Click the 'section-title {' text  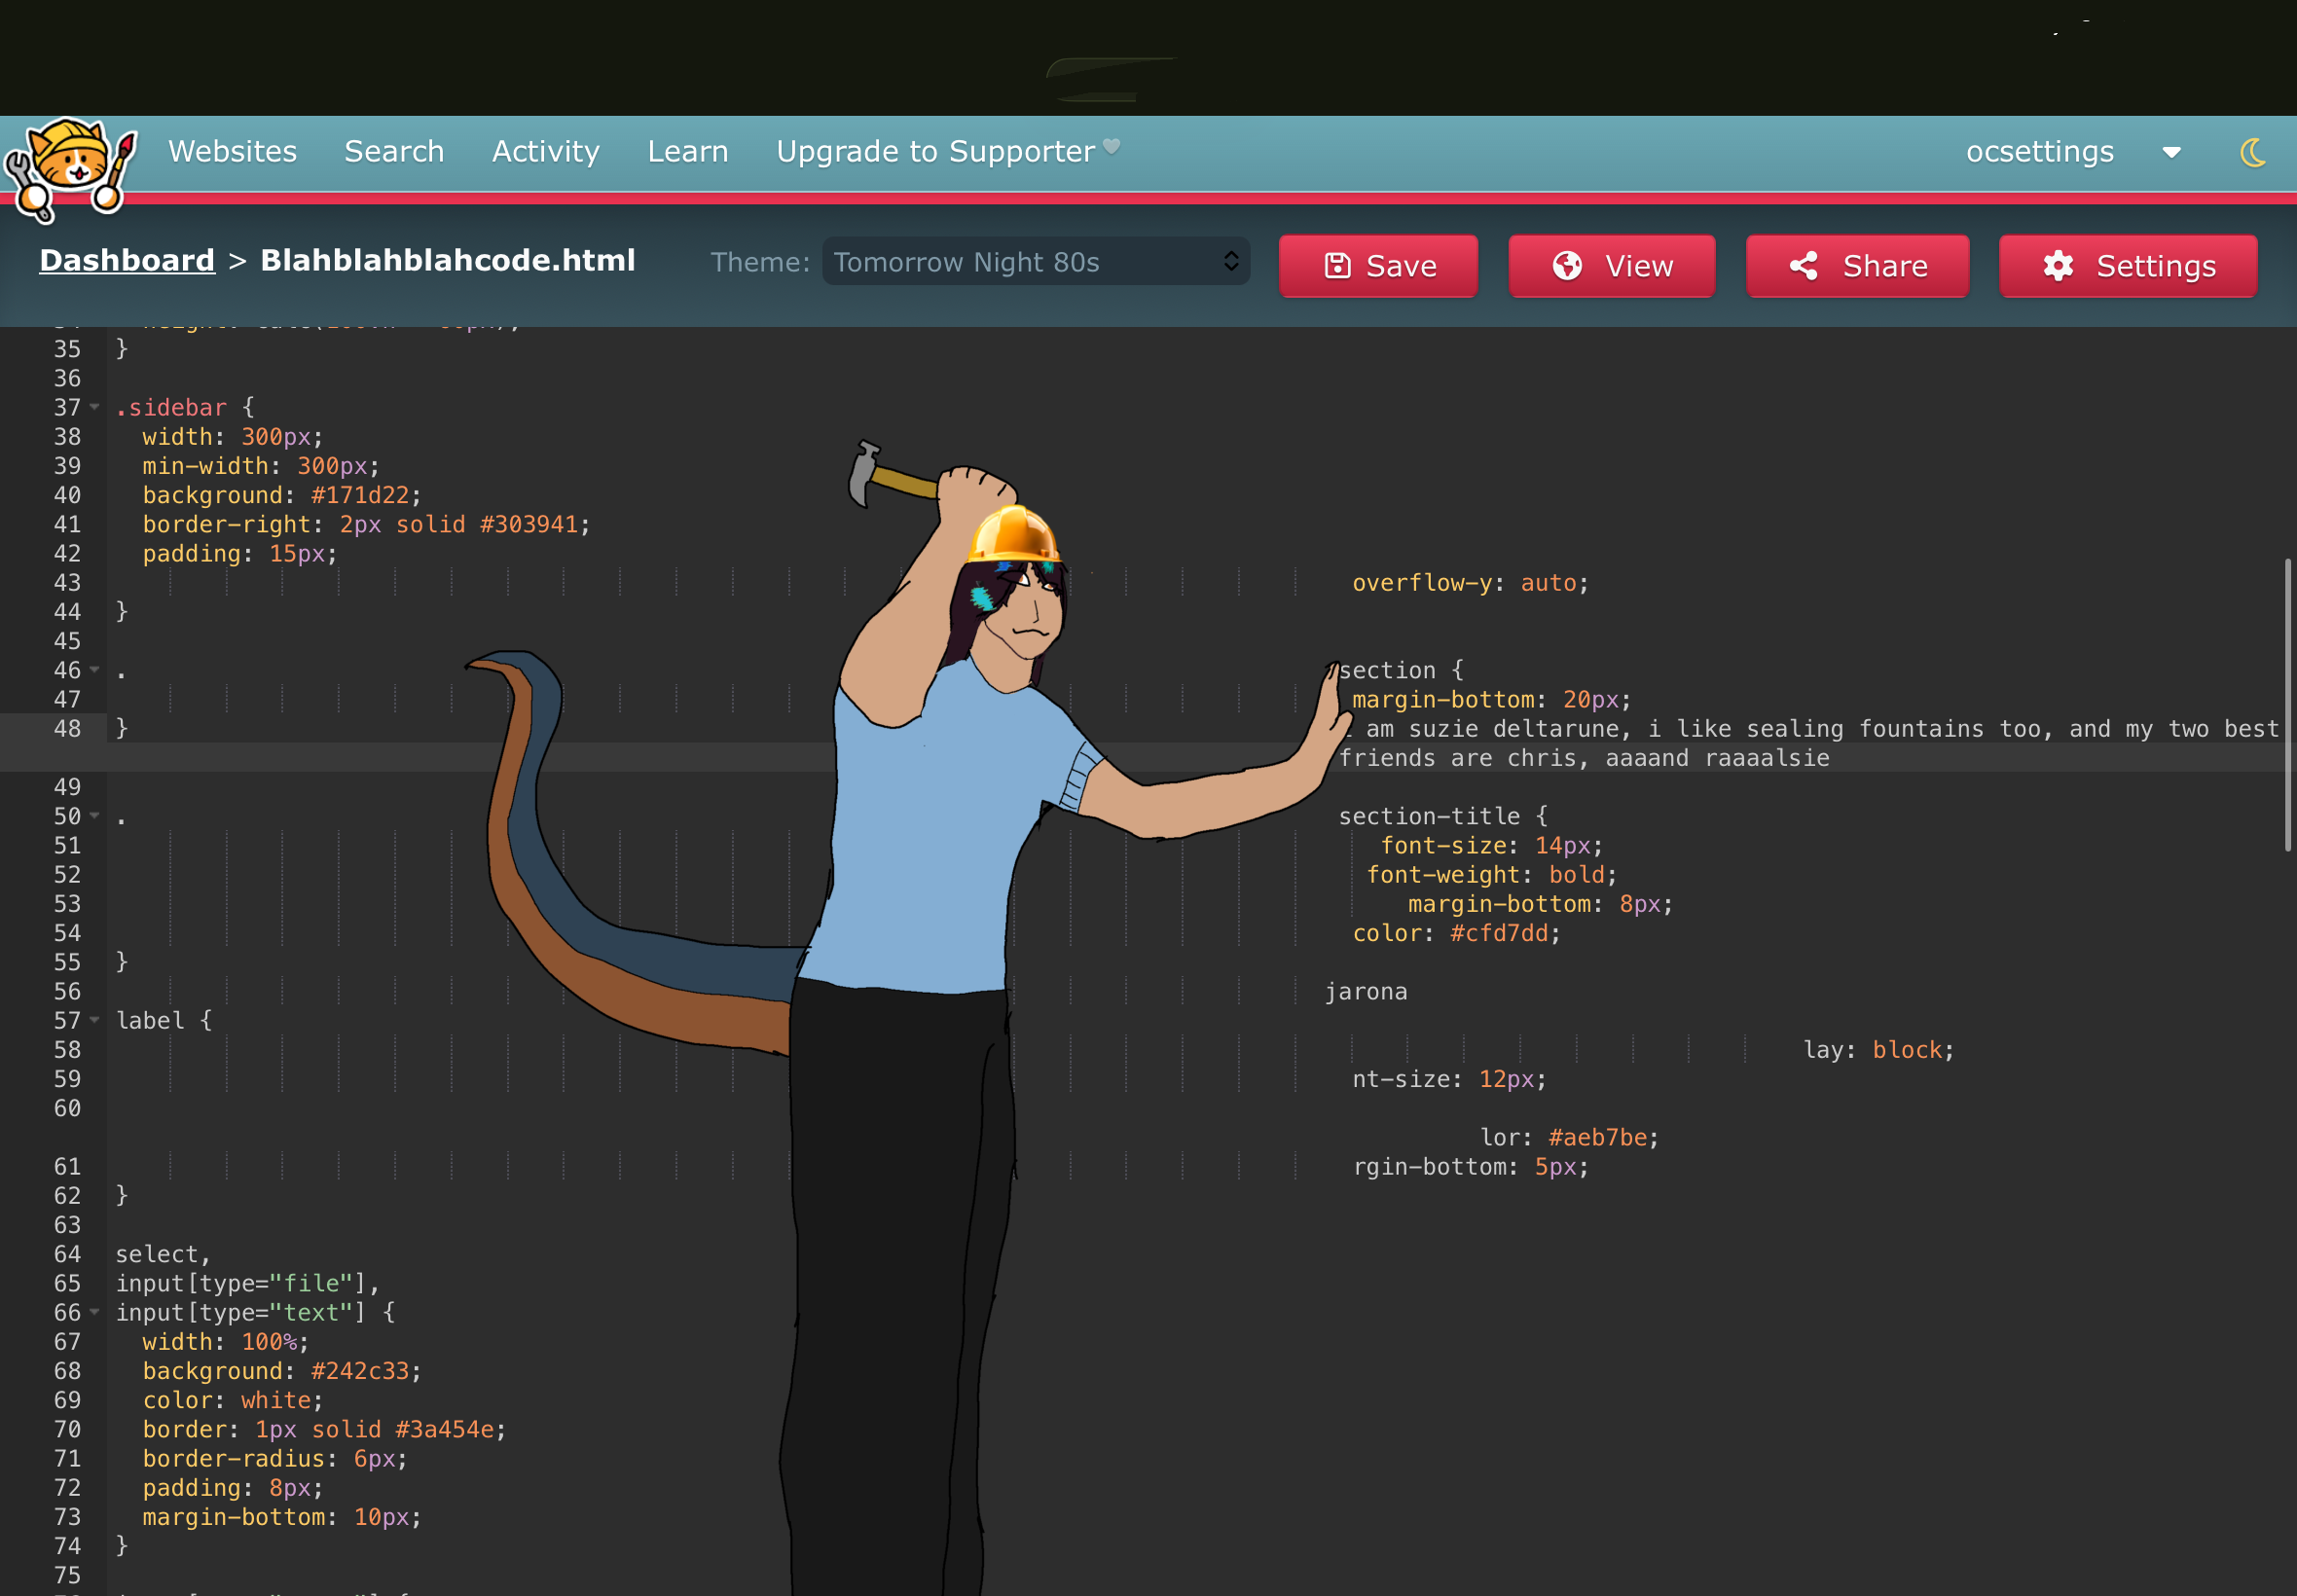(x=1443, y=816)
